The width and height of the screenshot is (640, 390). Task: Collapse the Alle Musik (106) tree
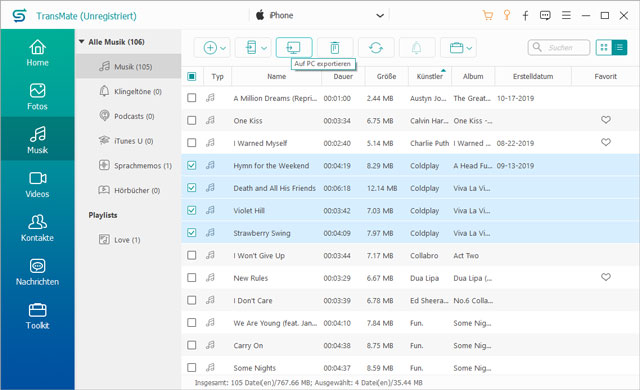[x=82, y=42]
